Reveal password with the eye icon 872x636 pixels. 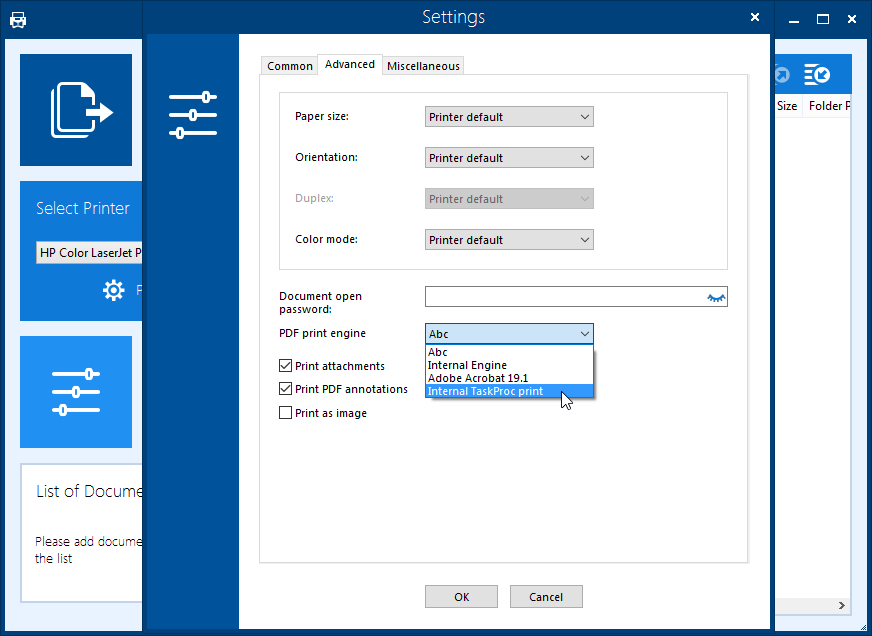716,297
